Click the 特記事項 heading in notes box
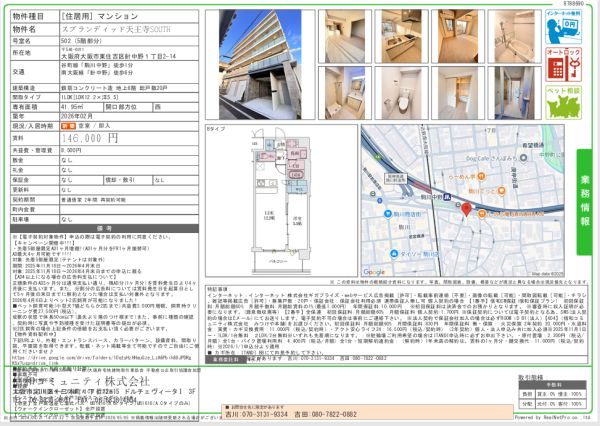Screen dimensions: 600x426 coord(218,290)
